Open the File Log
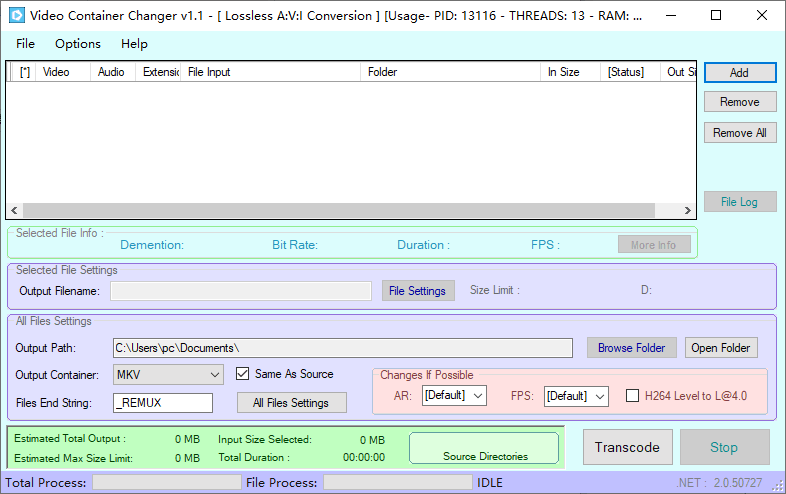This screenshot has width=786, height=494. pos(740,202)
